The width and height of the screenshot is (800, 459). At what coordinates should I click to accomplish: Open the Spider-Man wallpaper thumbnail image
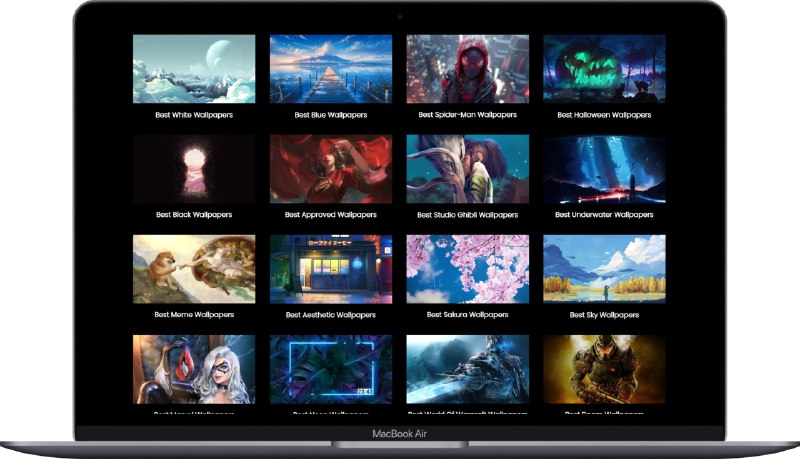(467, 69)
